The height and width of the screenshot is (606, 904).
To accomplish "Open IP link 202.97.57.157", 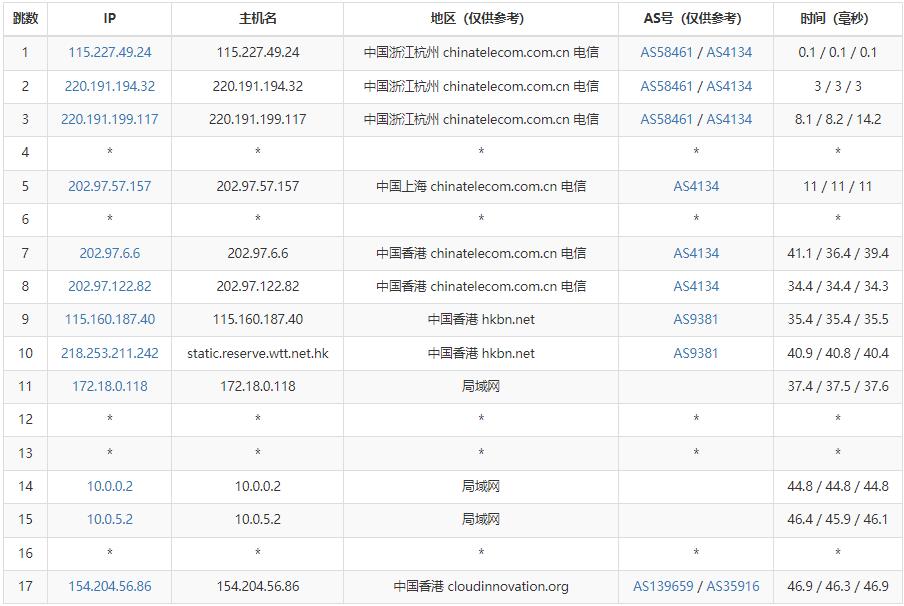I will [110, 186].
